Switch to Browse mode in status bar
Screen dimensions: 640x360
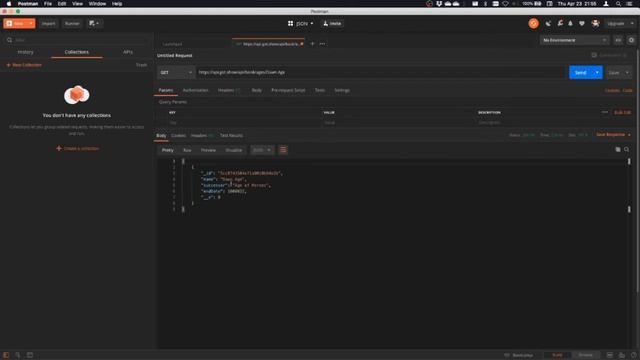[x=585, y=355]
